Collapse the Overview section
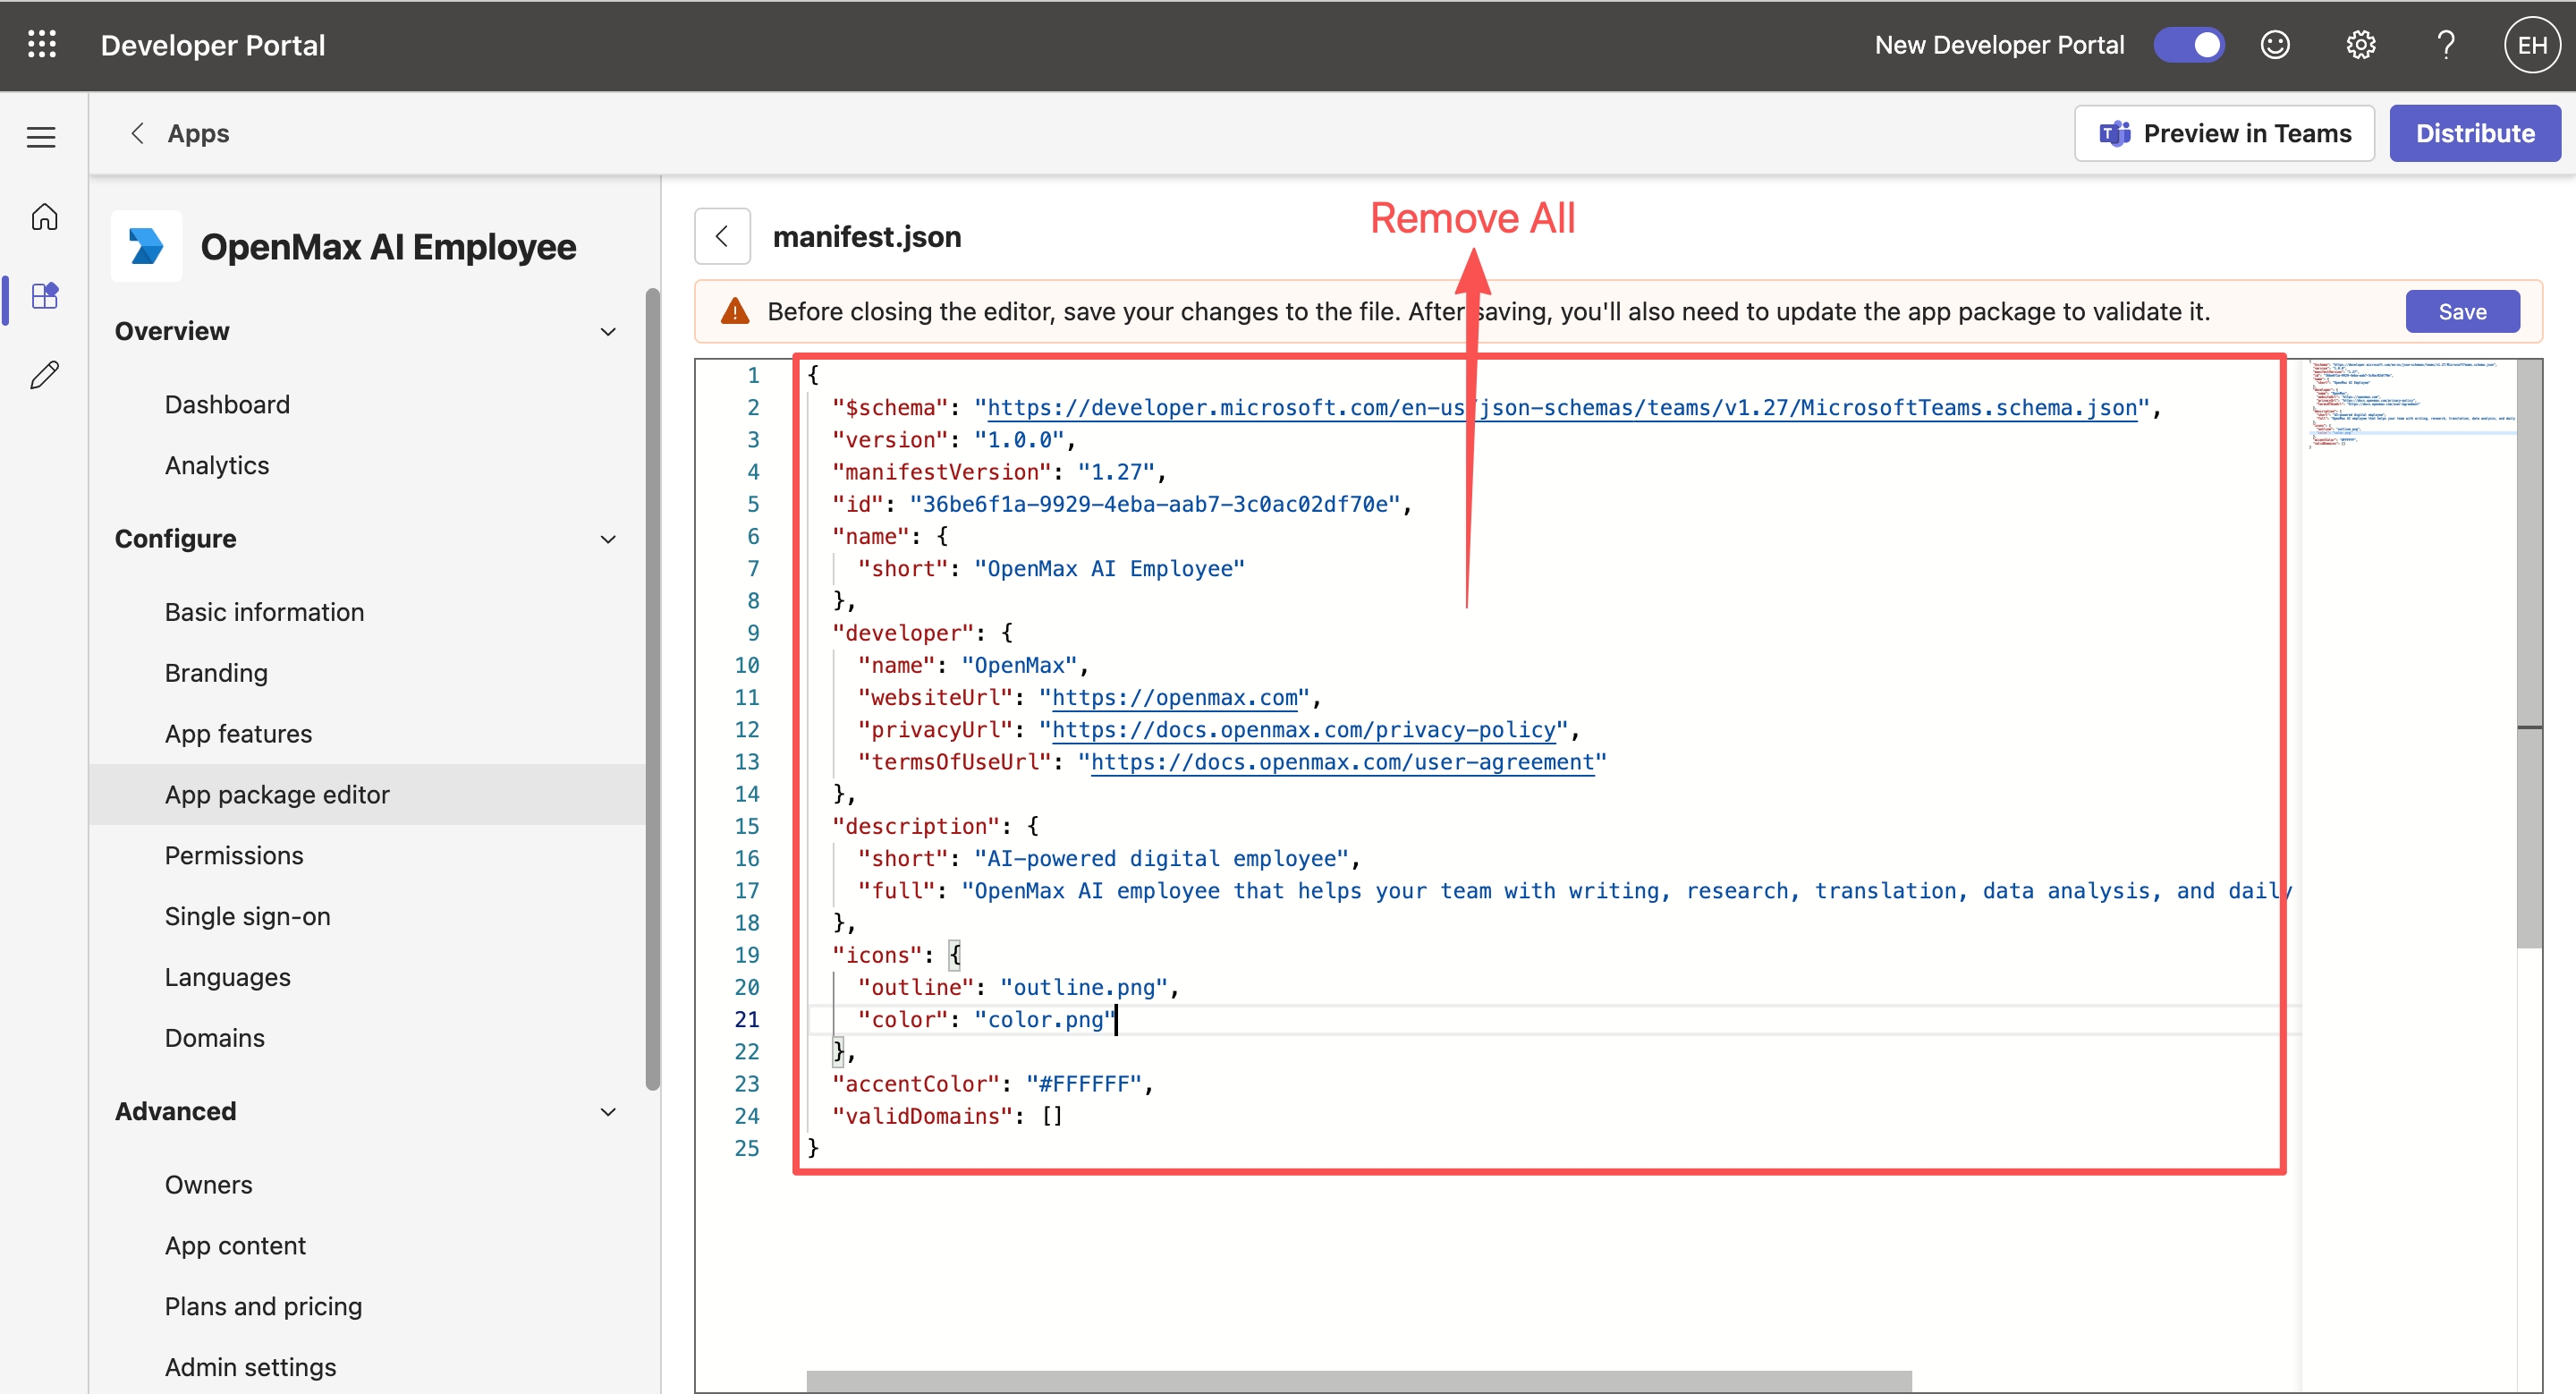 point(607,331)
